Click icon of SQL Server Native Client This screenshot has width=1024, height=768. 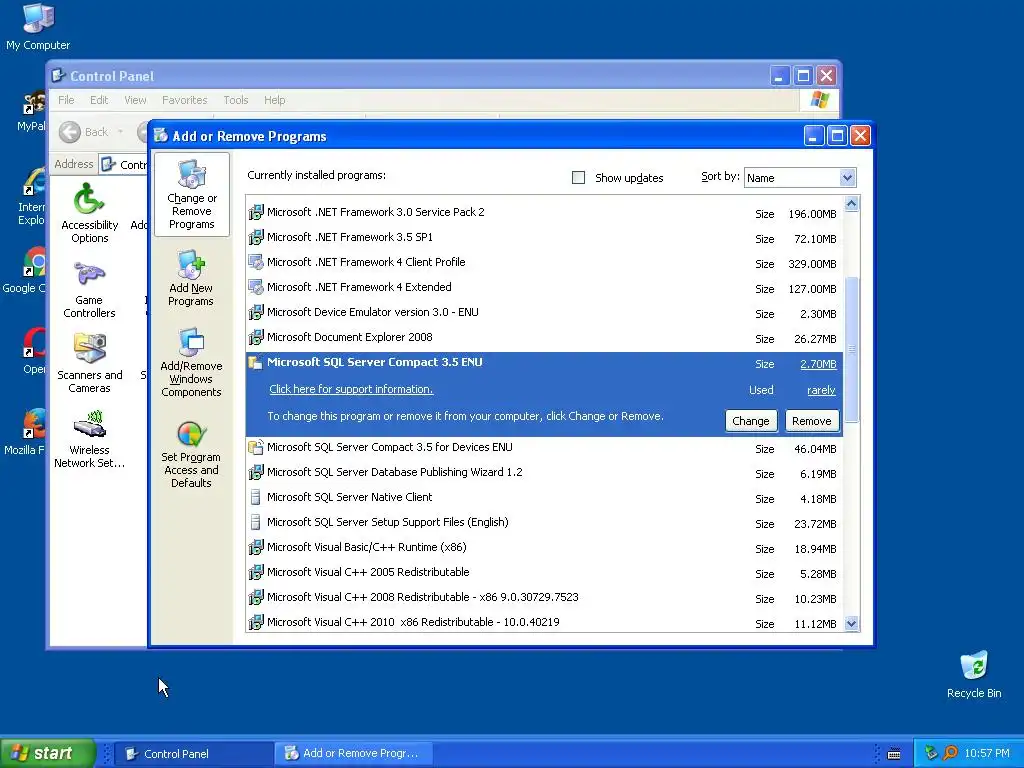[256, 498]
